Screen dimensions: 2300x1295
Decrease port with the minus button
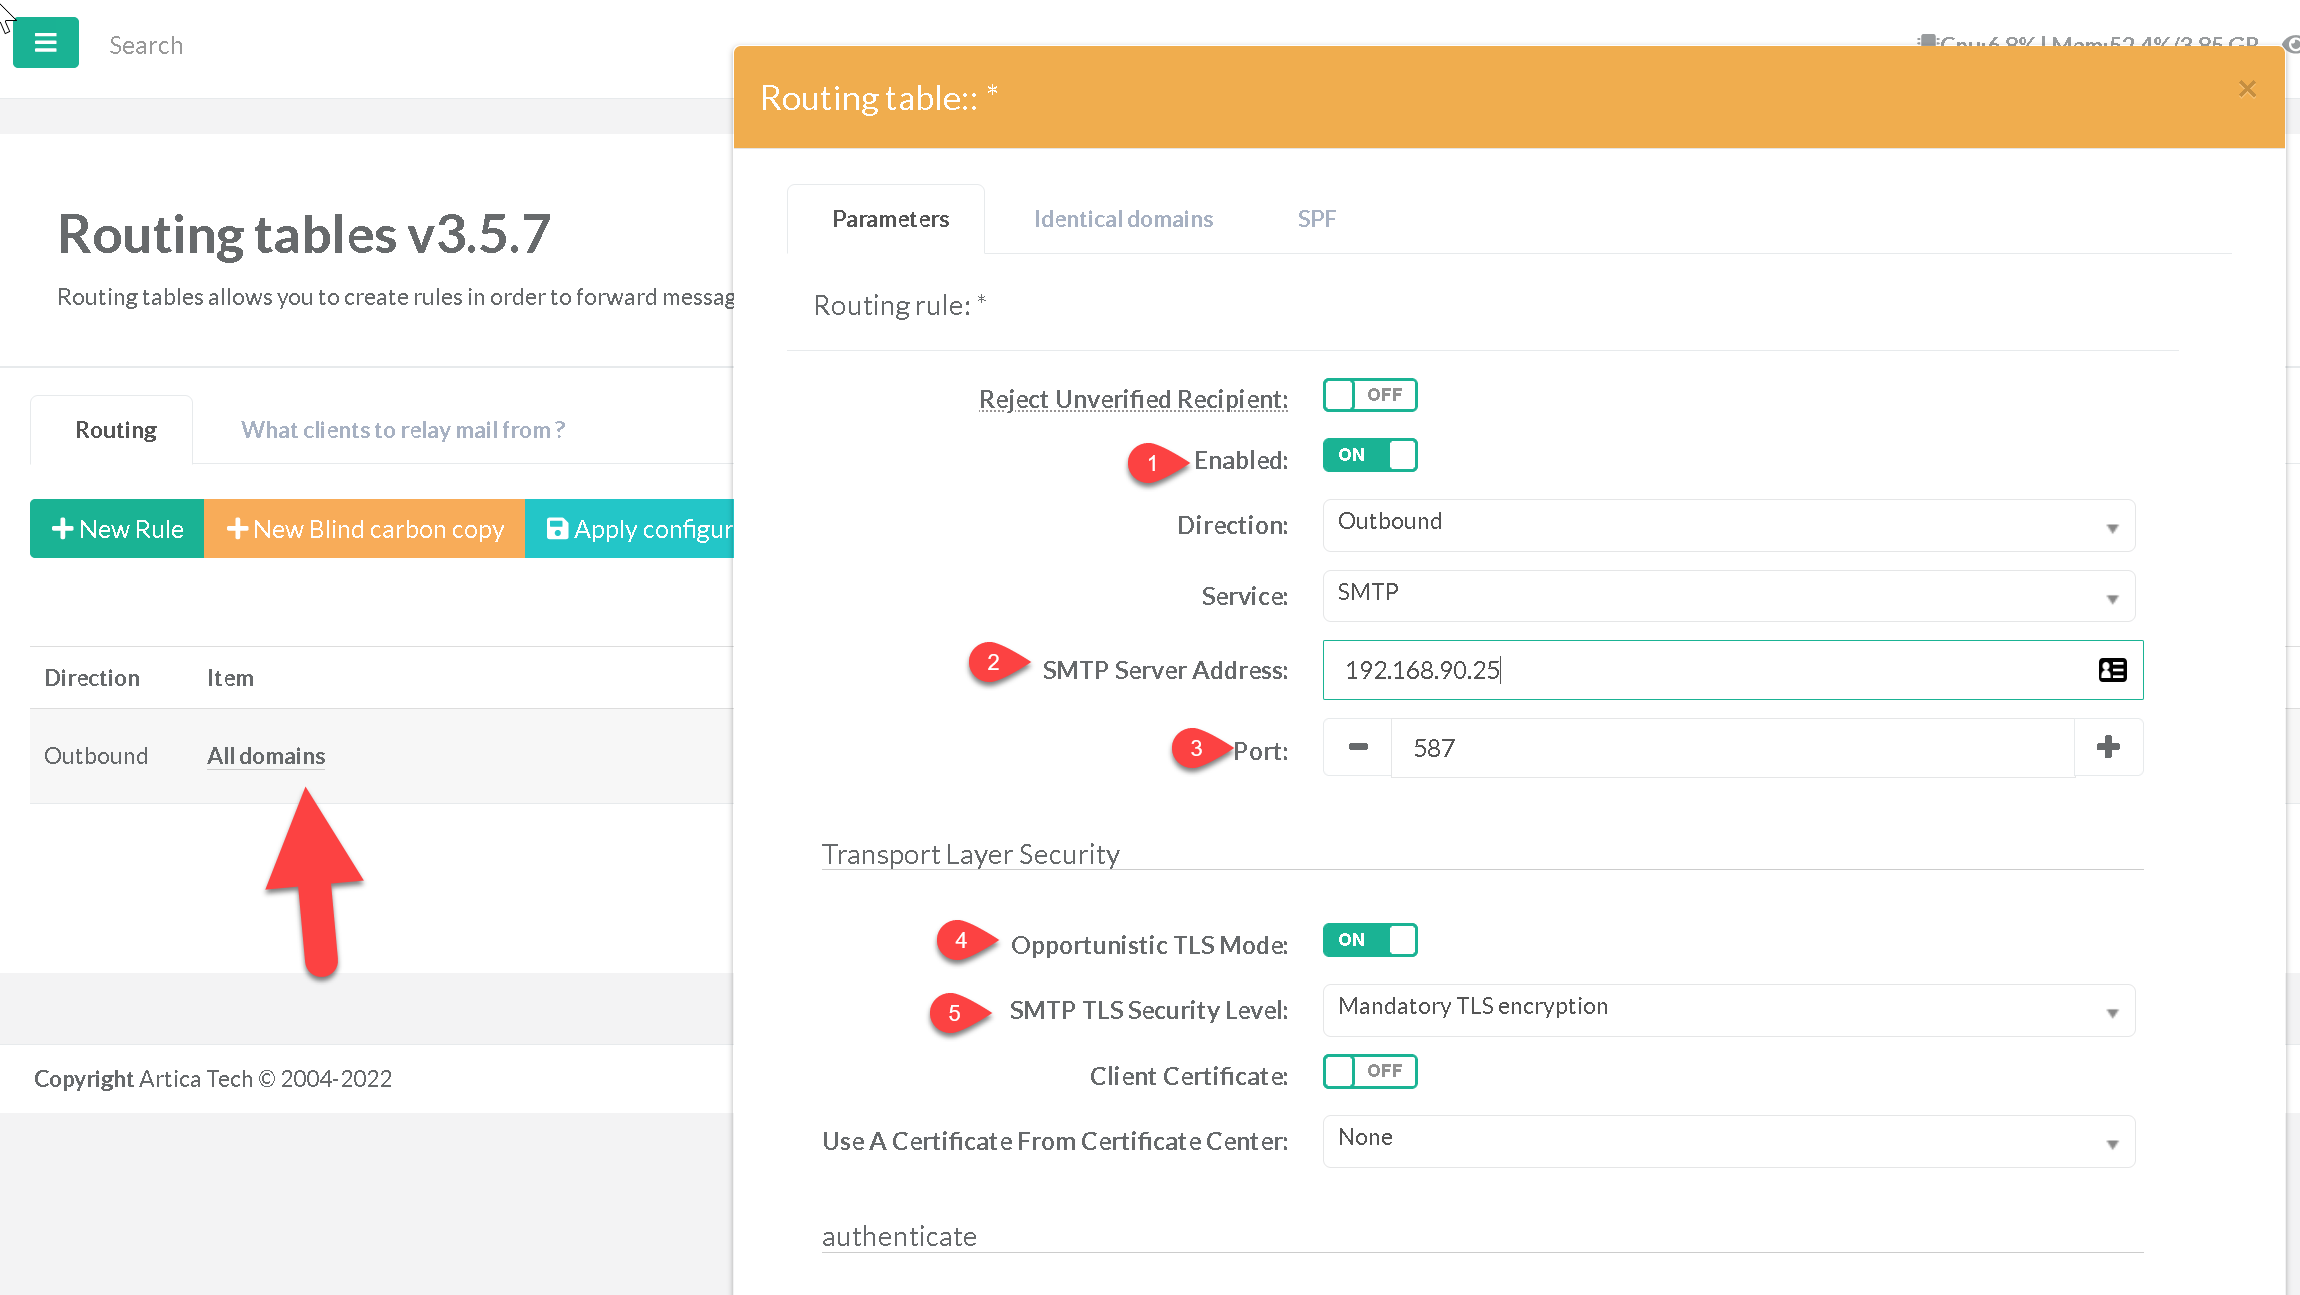(1357, 747)
